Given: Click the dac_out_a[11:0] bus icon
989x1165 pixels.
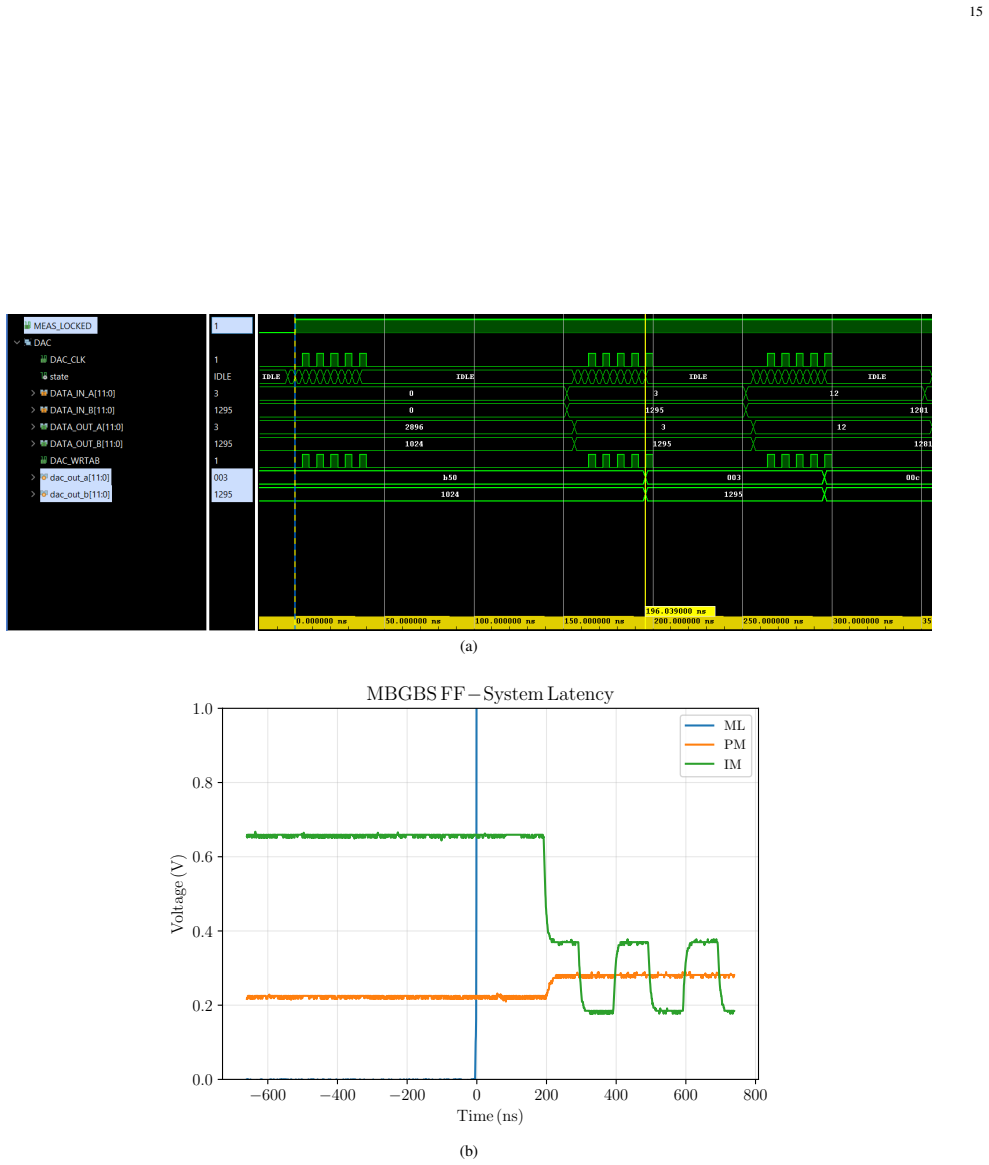Looking at the screenshot, I should coord(44,478).
